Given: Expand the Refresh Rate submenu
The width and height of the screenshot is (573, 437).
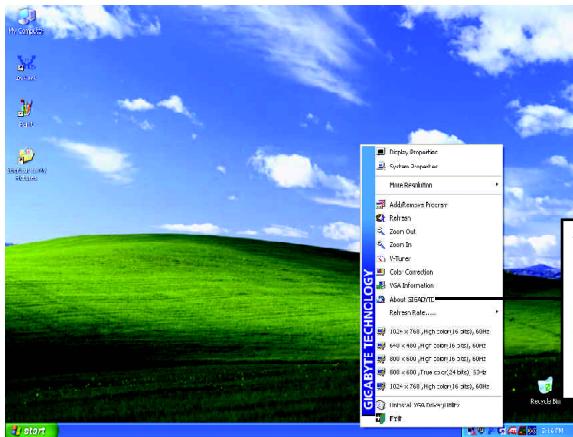Looking at the screenshot, I should [439, 313].
